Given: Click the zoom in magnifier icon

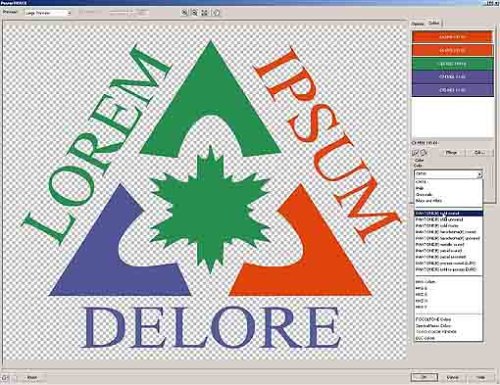Looking at the screenshot, I should pyautogui.click(x=185, y=13).
